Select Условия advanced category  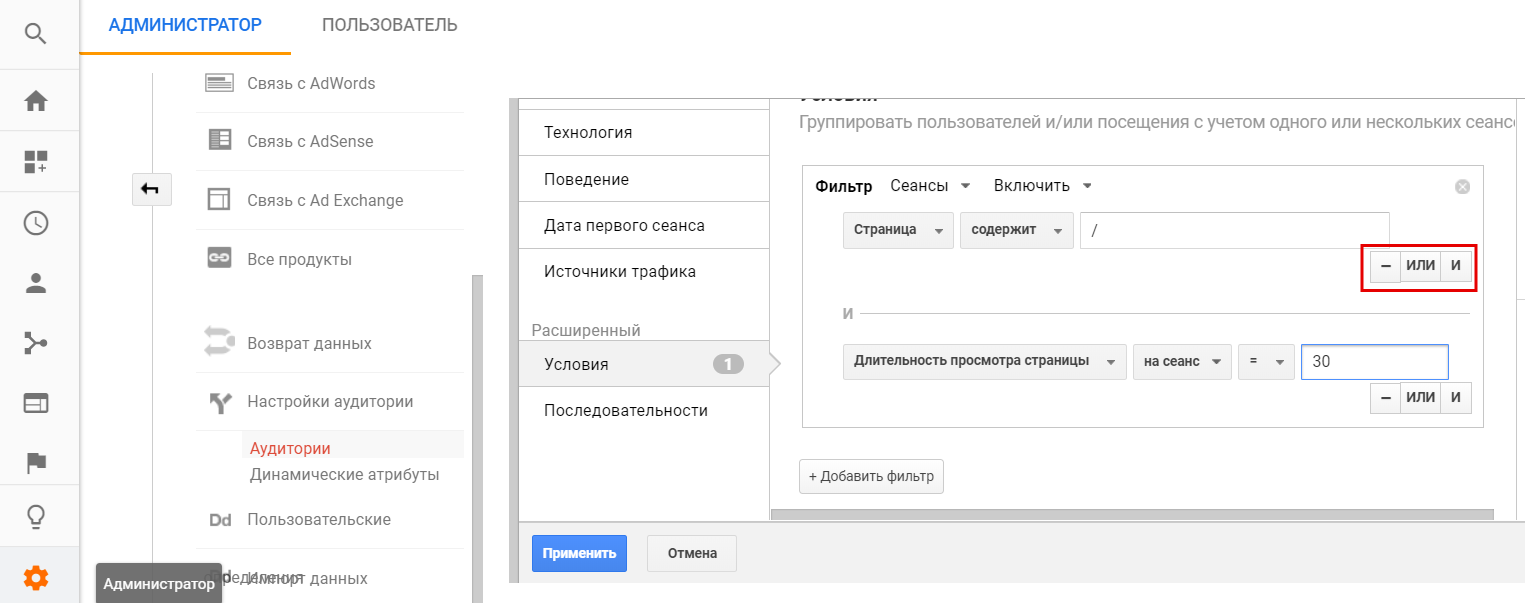click(644, 364)
